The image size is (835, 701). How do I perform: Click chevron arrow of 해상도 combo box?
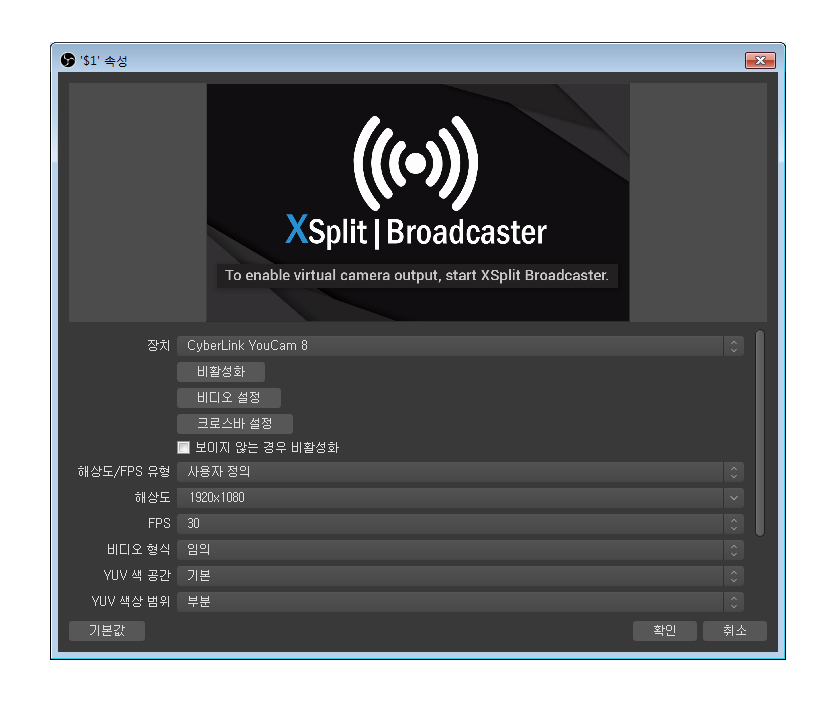coord(734,498)
